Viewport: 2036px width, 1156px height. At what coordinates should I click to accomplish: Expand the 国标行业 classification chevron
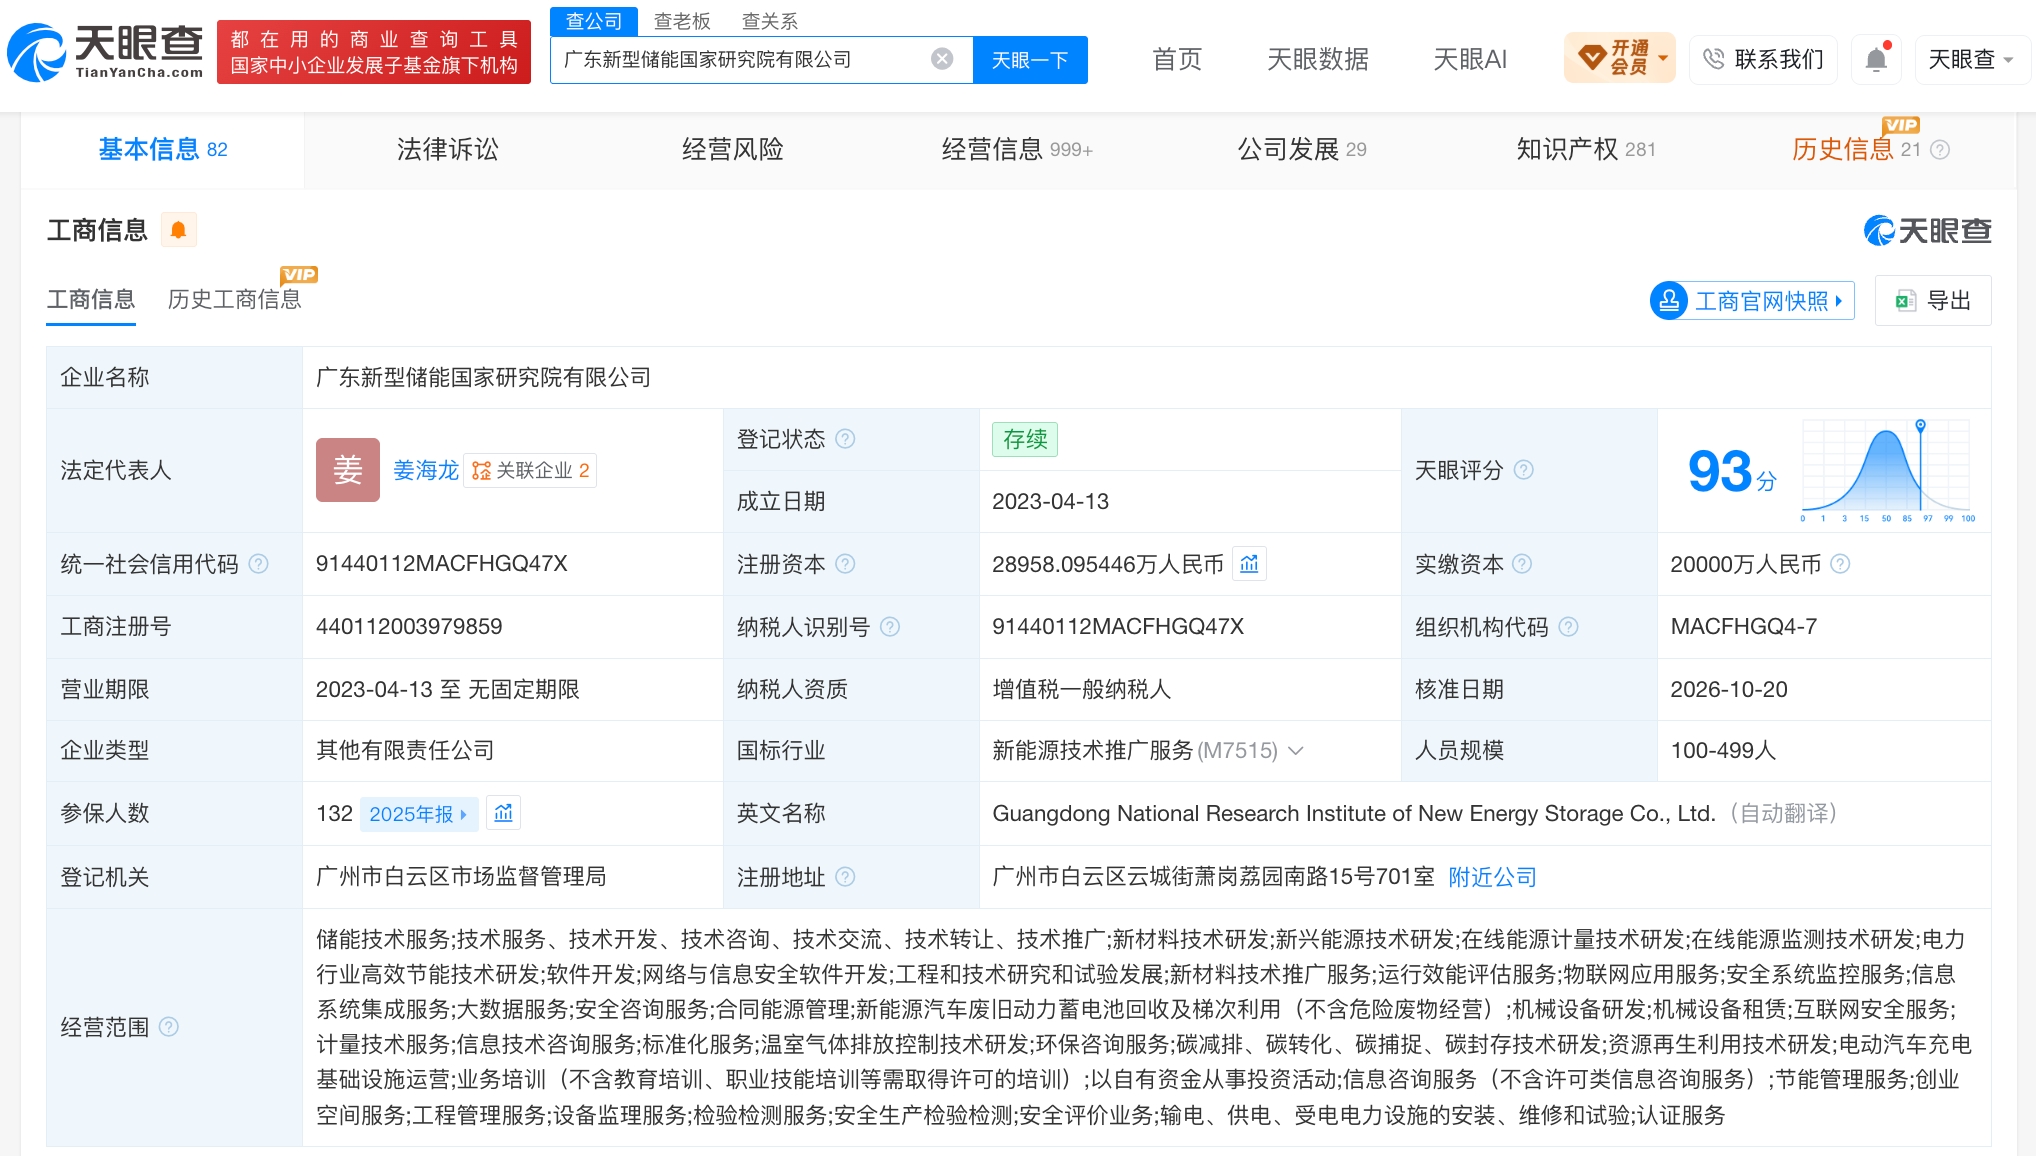1296,750
